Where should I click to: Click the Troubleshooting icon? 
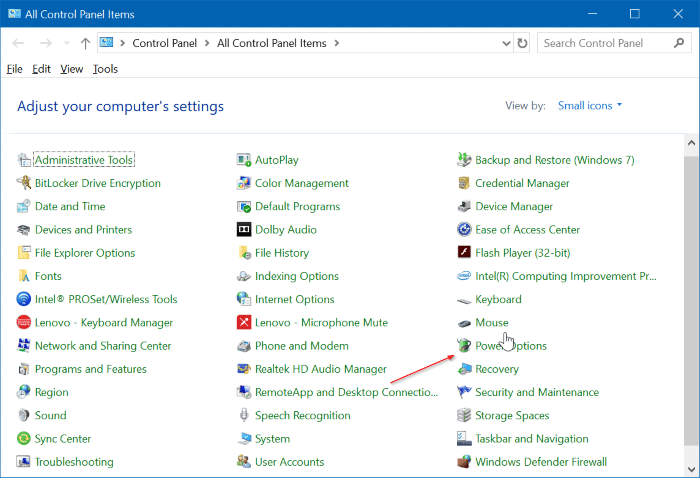pyautogui.click(x=24, y=461)
